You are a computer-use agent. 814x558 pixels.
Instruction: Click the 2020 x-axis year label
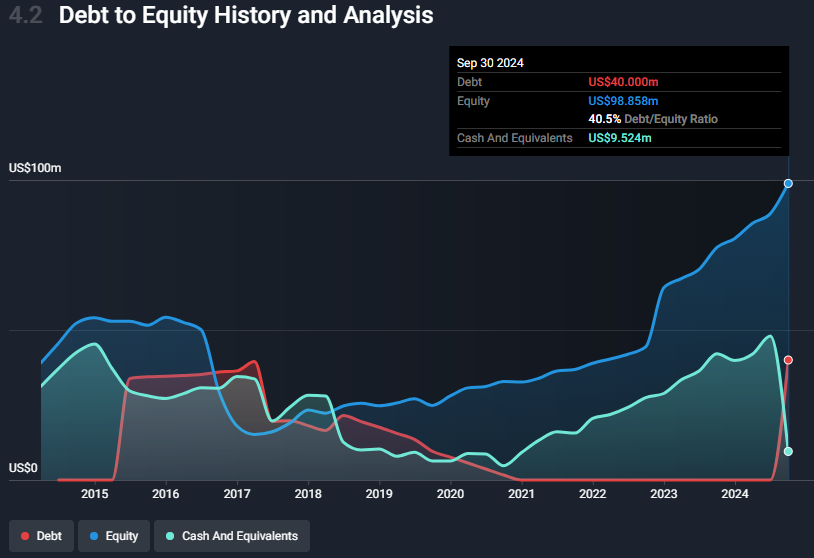click(450, 494)
